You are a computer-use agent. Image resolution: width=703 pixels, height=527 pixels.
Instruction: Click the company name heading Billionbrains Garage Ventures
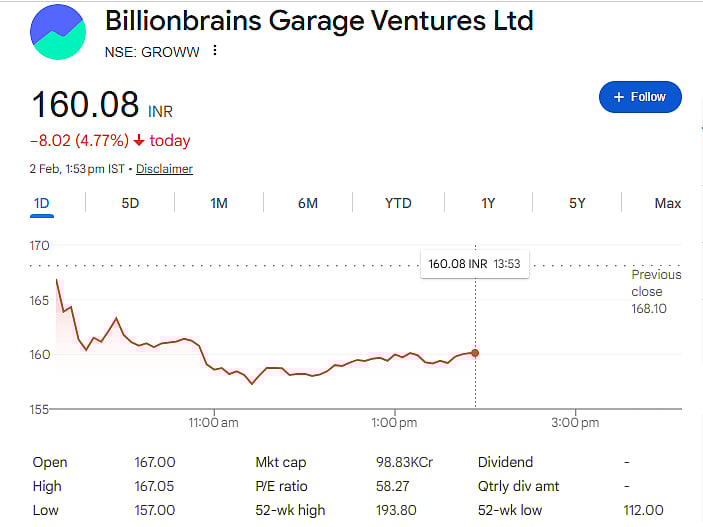coord(319,21)
